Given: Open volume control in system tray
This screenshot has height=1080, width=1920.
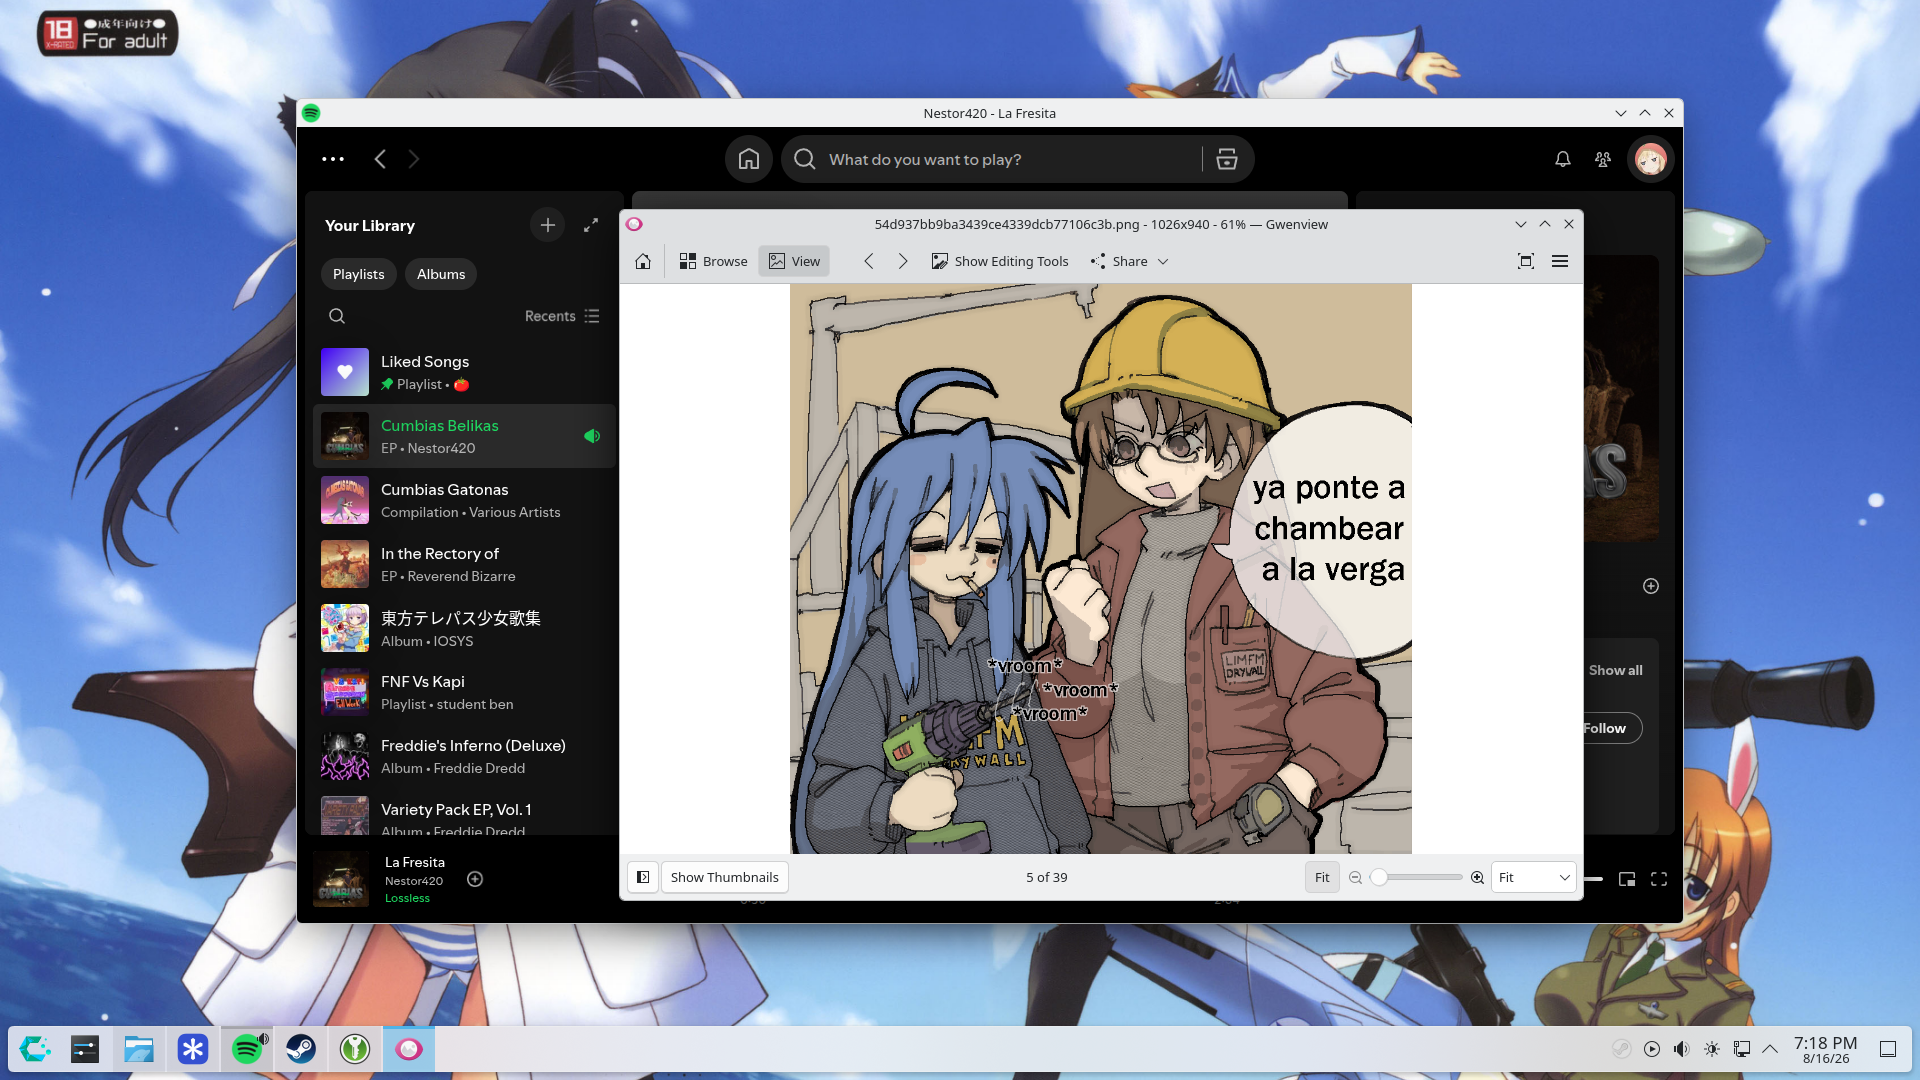Looking at the screenshot, I should 1682,1049.
